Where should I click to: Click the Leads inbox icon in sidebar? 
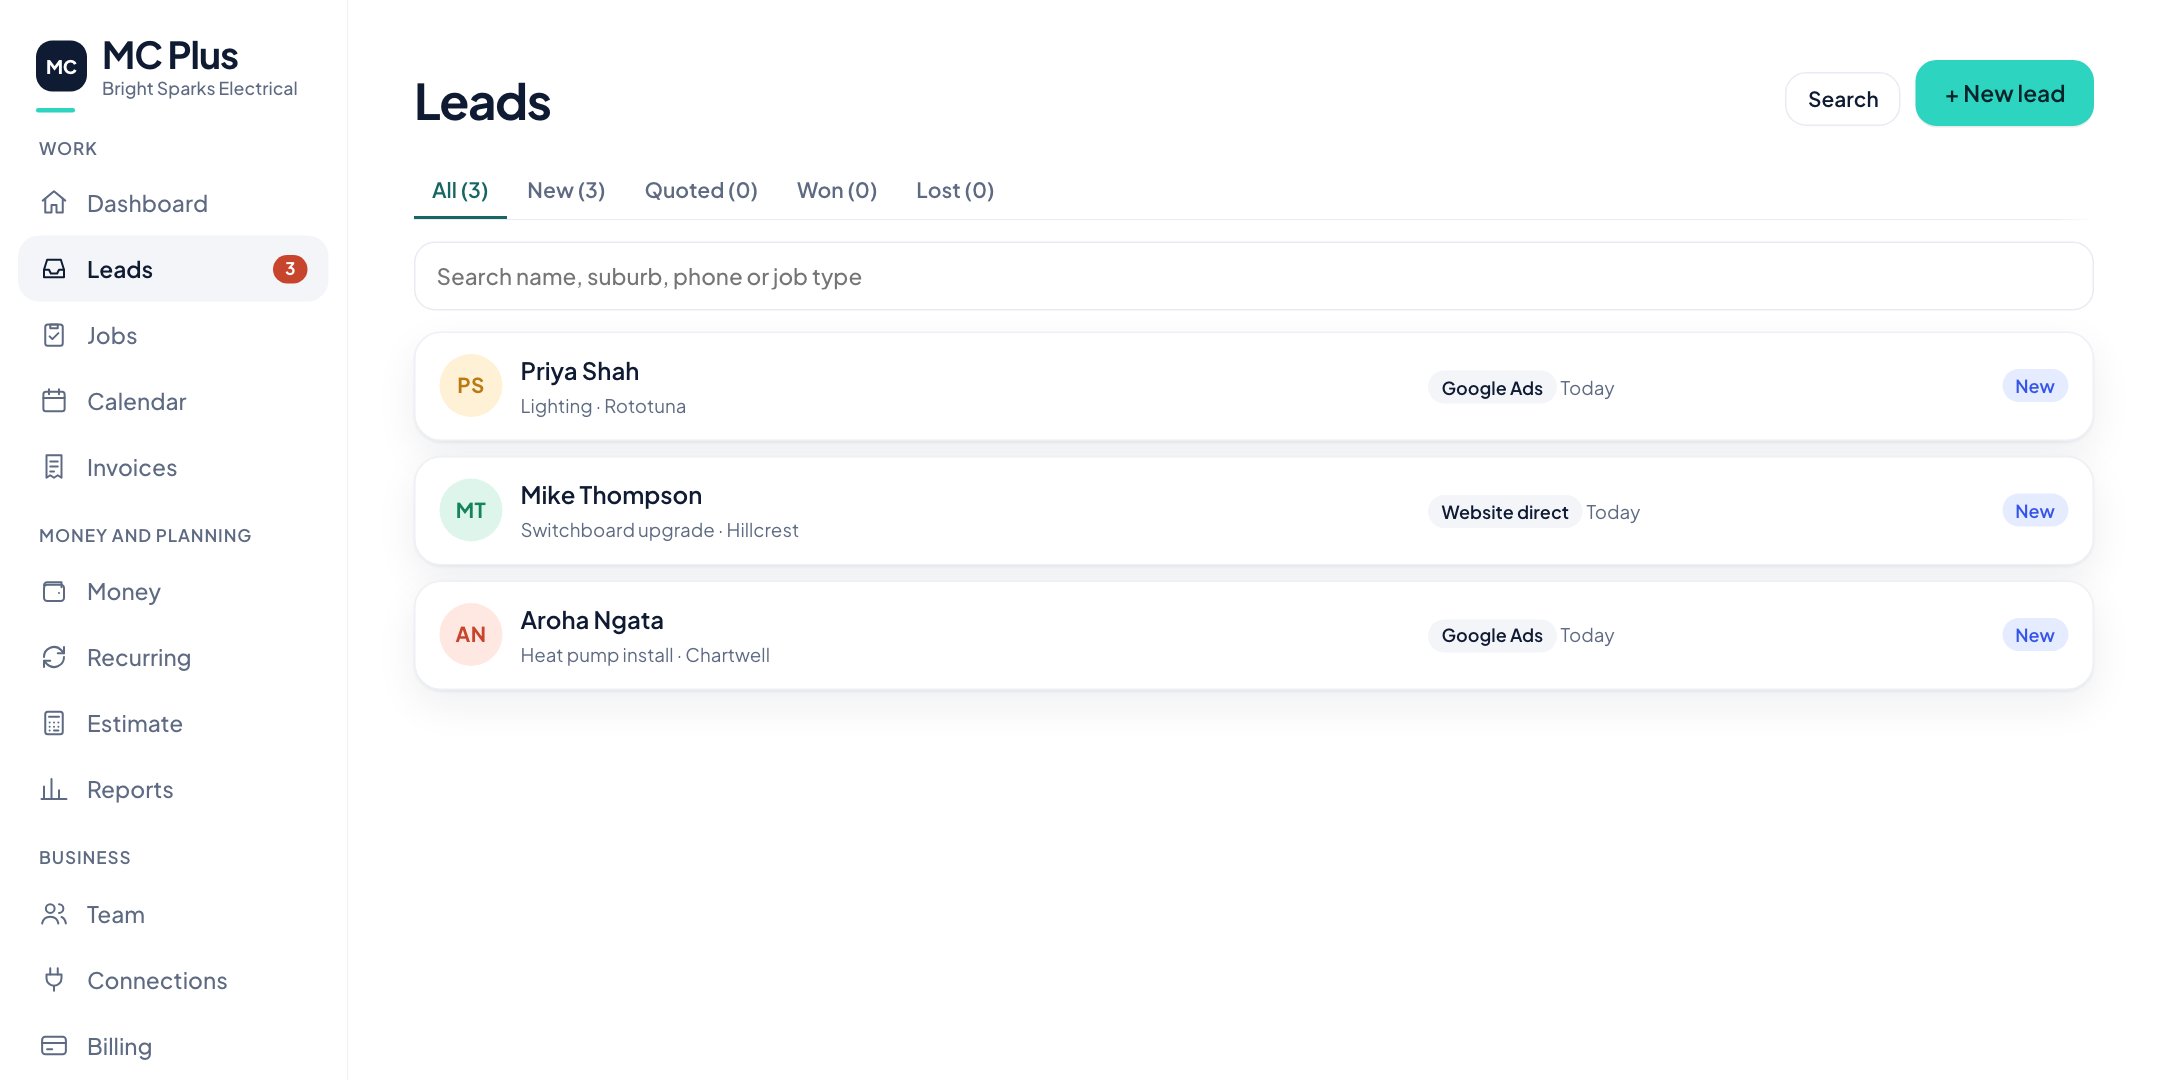(x=54, y=269)
